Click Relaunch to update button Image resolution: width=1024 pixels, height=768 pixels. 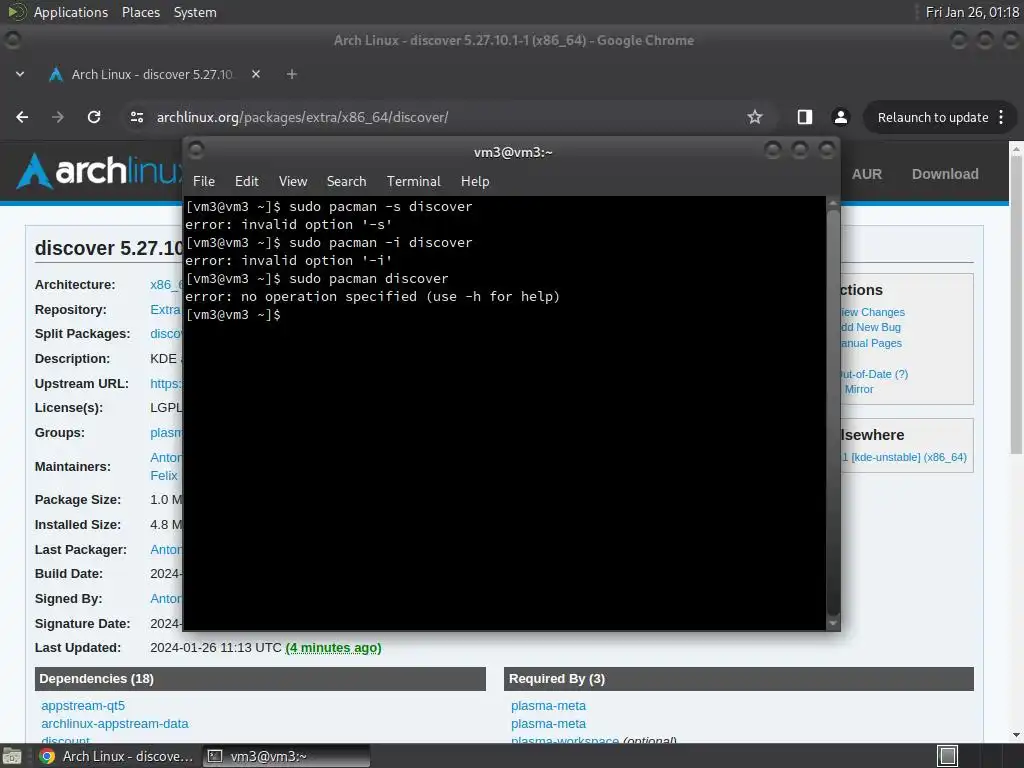933,118
